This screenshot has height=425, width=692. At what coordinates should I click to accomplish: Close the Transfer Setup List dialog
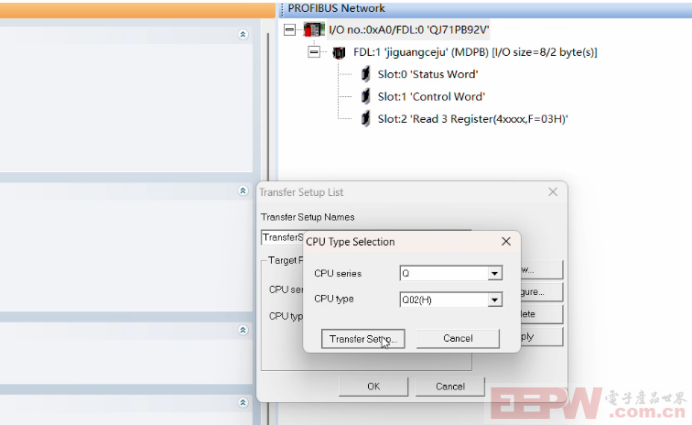click(553, 192)
